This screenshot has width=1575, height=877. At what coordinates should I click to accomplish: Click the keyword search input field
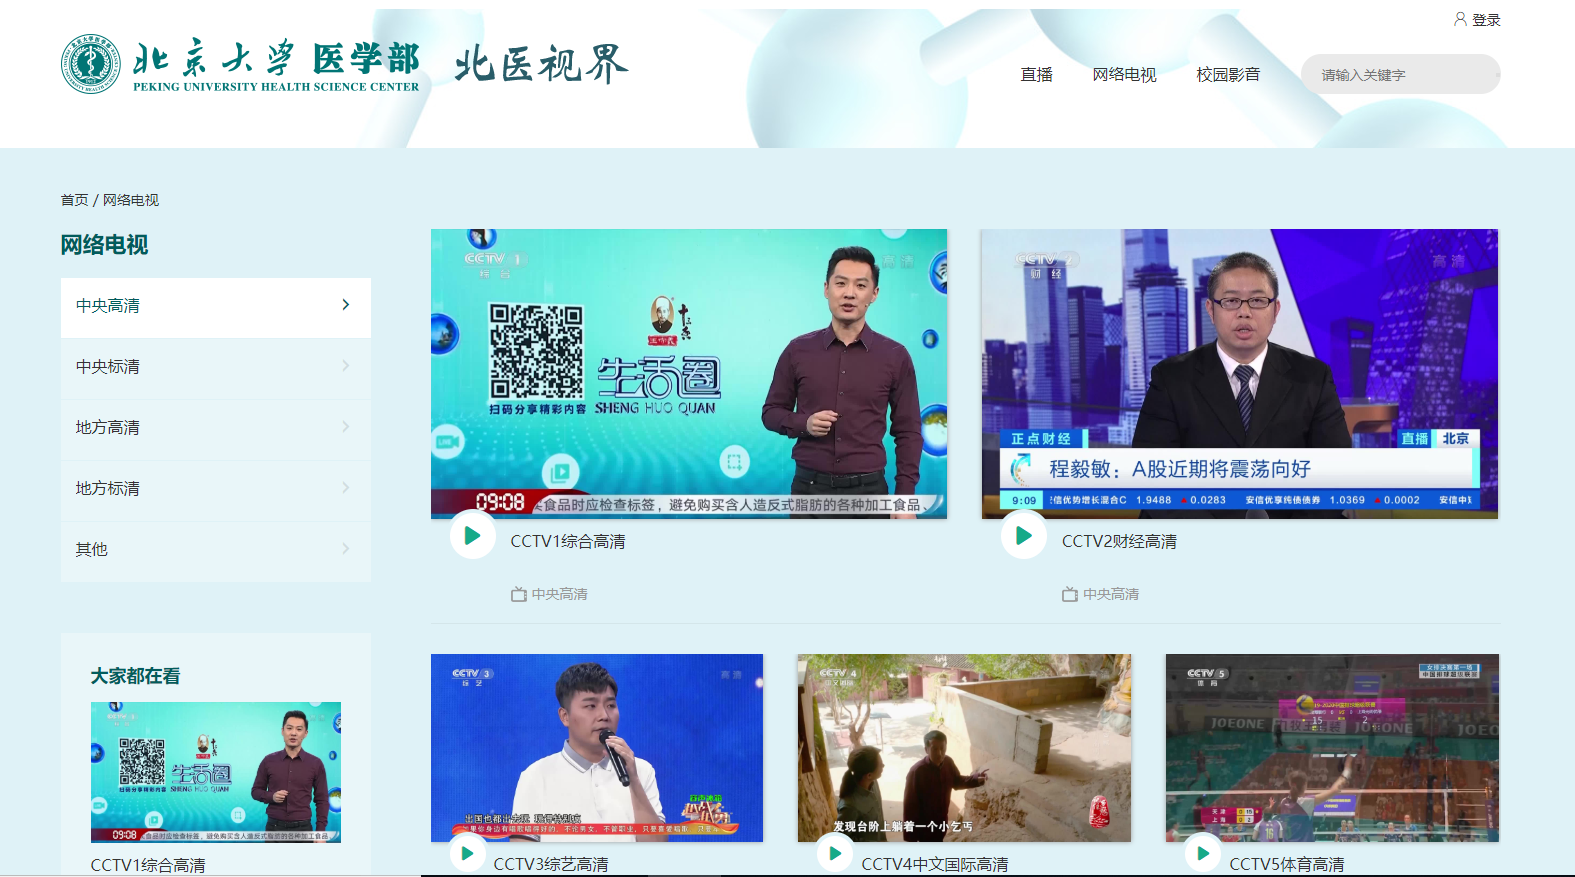pos(1400,75)
